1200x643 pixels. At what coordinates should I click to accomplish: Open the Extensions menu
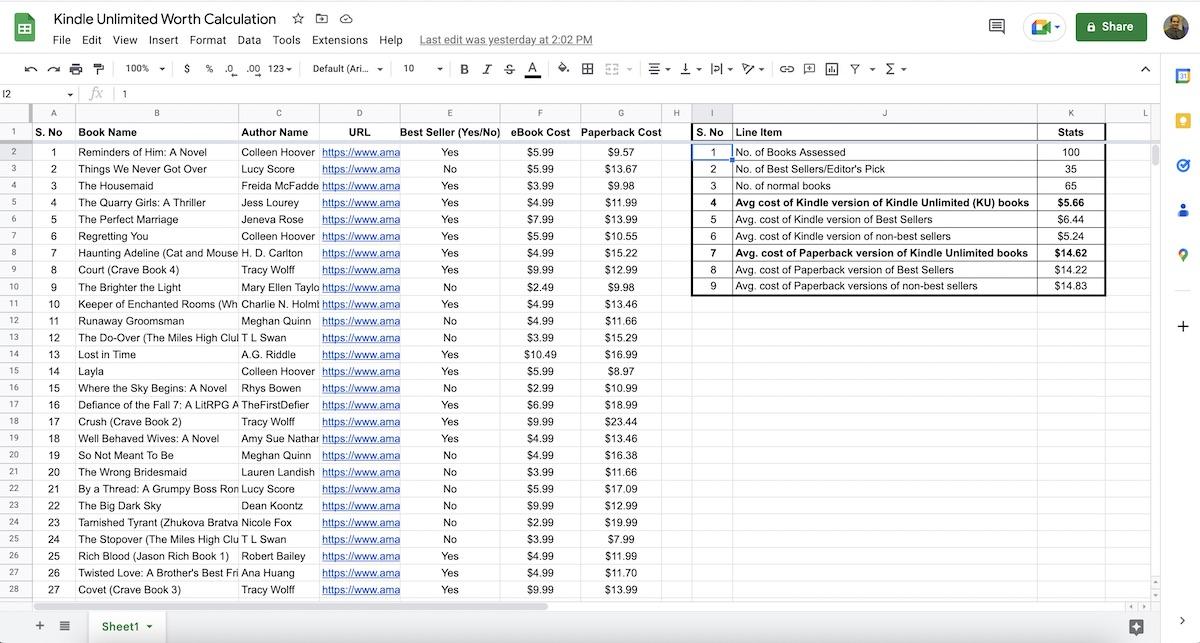(340, 40)
